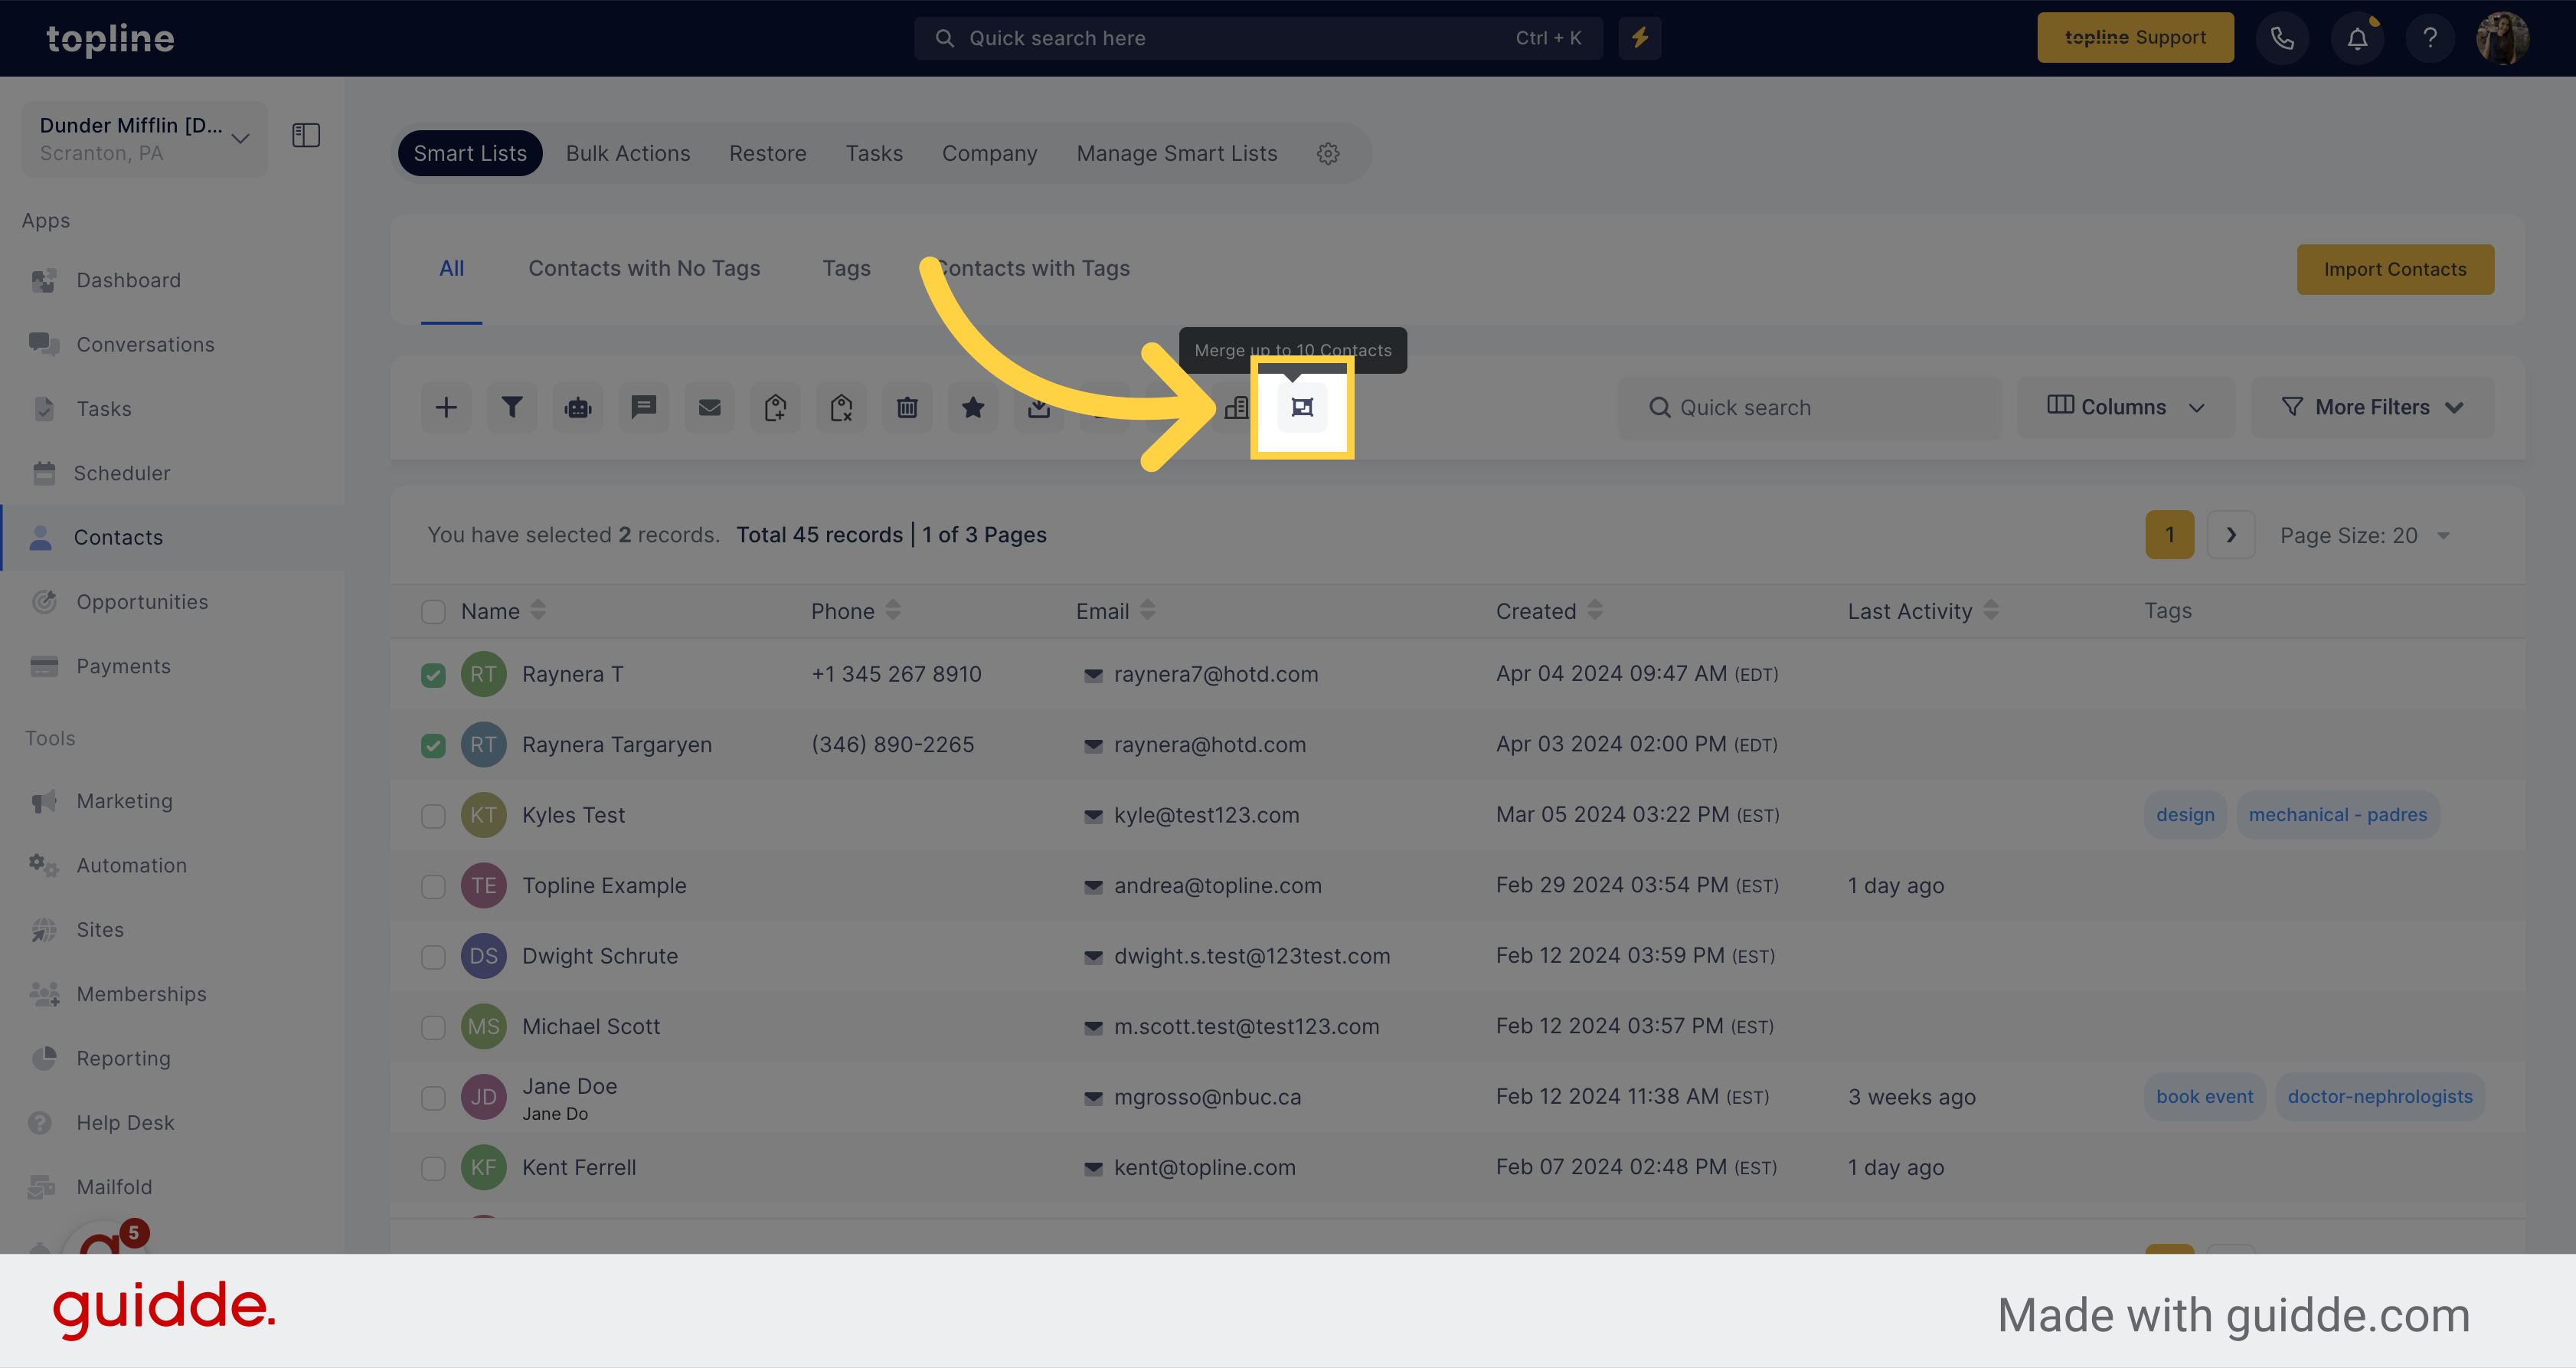Click the Import Contacts button
This screenshot has height=1368, width=2576.
(2395, 269)
